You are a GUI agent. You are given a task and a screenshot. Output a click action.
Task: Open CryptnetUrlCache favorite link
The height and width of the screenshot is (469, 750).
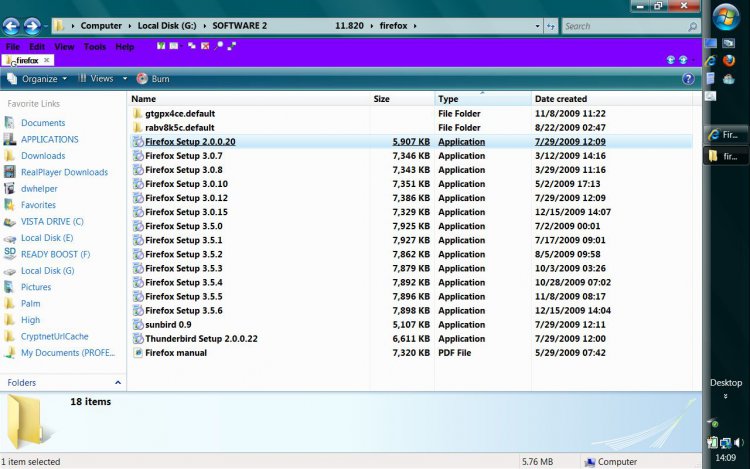[55, 336]
